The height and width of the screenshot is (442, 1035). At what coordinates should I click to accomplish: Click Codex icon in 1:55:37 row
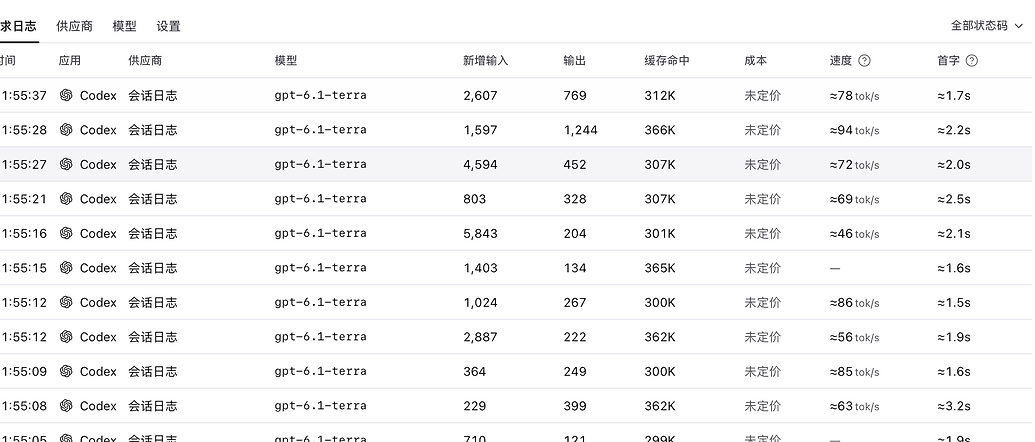[66, 95]
